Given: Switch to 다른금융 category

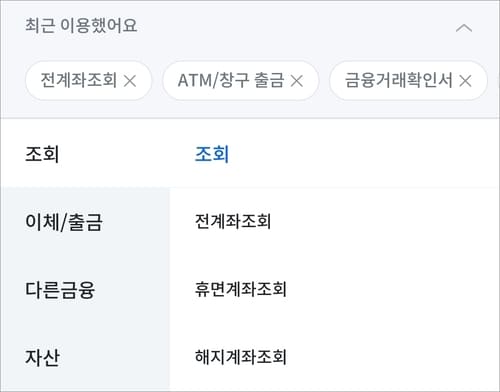Looking at the screenshot, I should click(x=60, y=290).
